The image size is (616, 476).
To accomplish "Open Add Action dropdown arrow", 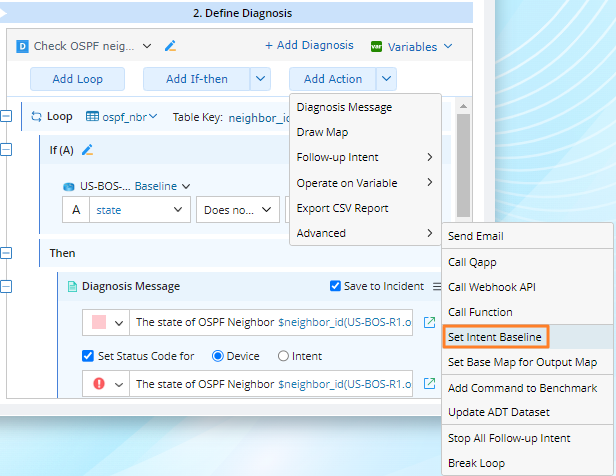I will (x=387, y=79).
